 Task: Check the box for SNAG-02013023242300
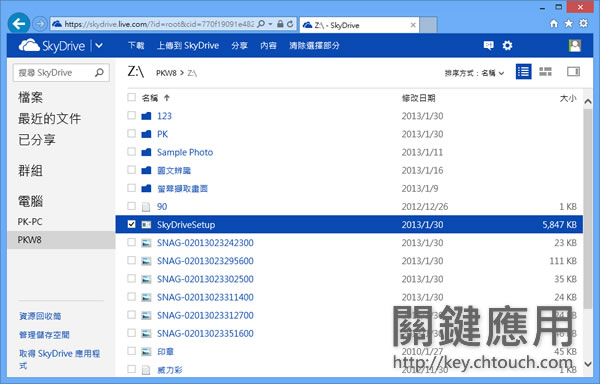pyautogui.click(x=131, y=242)
